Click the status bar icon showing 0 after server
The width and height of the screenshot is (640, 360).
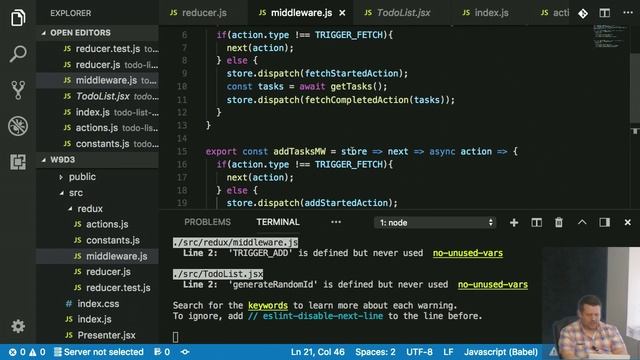tap(162, 352)
